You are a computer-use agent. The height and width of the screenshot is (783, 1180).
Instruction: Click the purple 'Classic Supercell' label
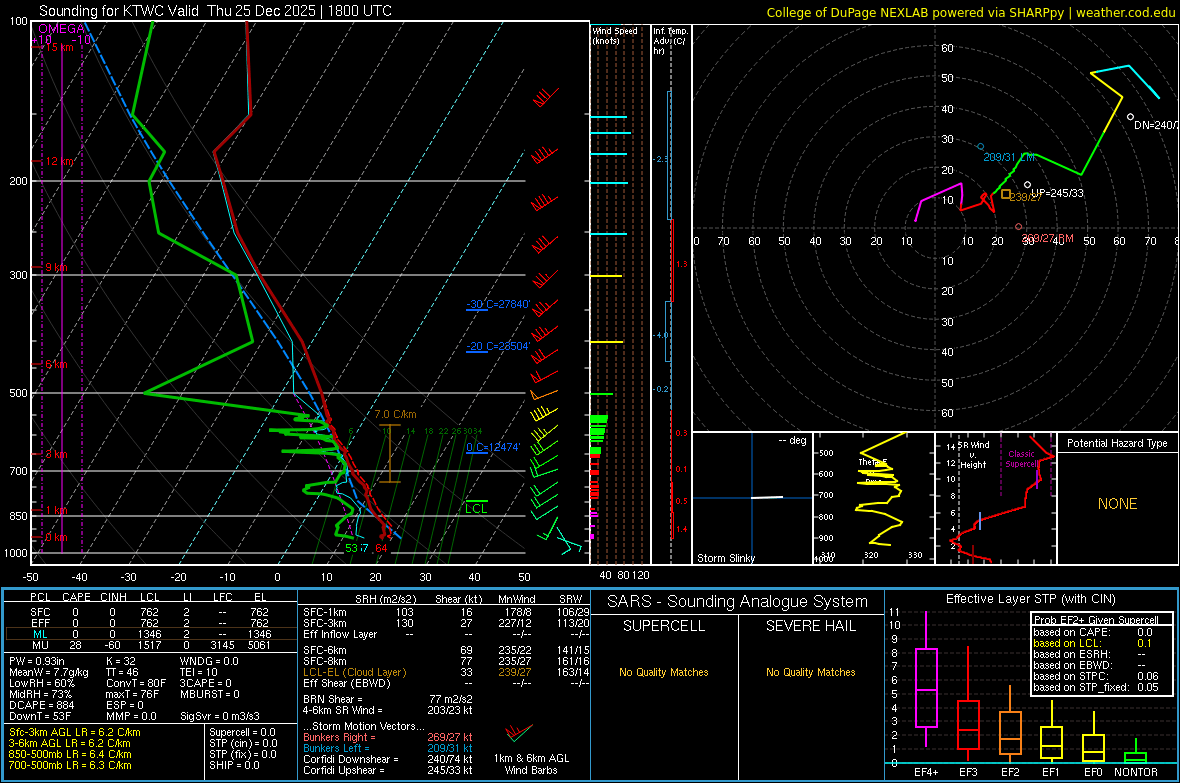pos(1021,459)
